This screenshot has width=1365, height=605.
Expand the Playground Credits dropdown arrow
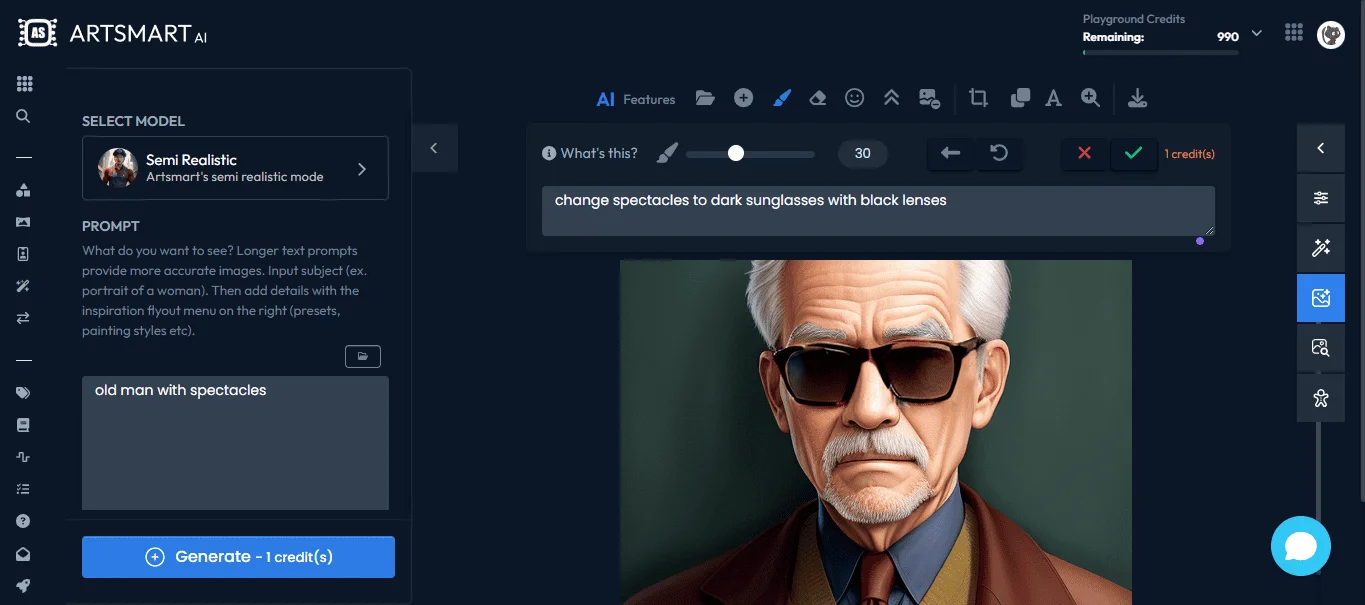click(1257, 34)
